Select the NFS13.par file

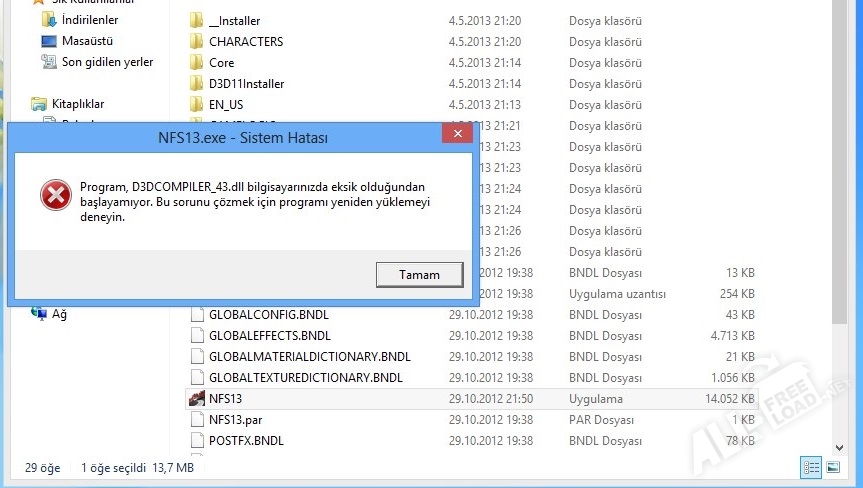(x=235, y=420)
